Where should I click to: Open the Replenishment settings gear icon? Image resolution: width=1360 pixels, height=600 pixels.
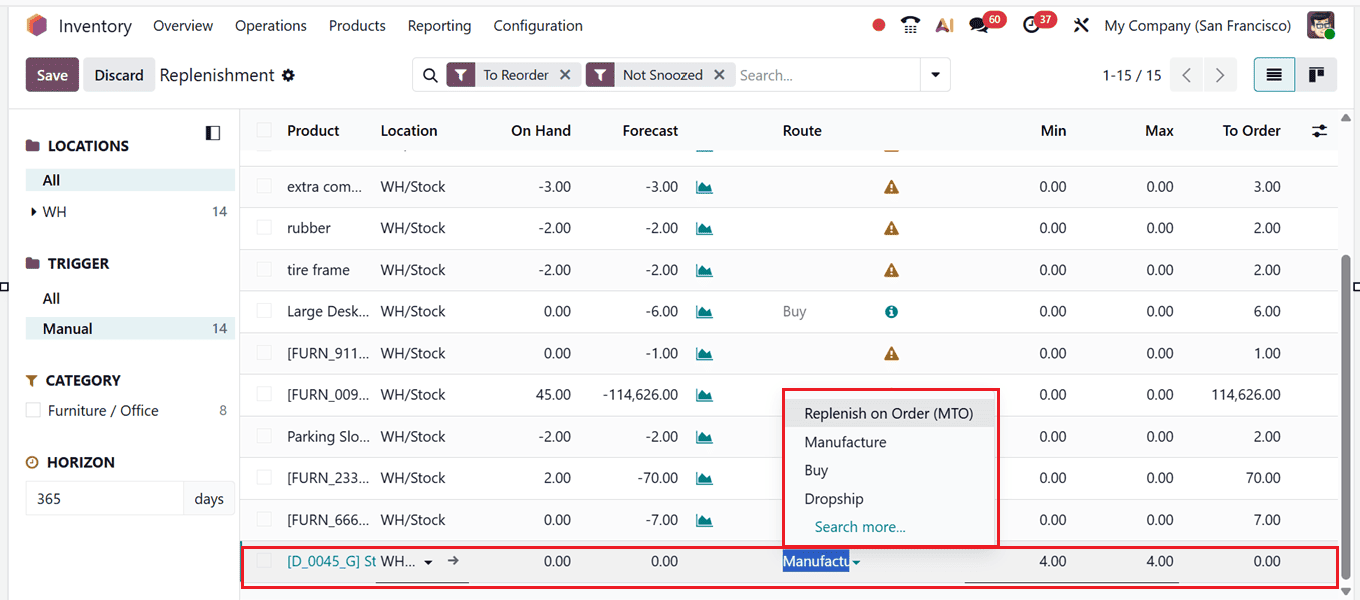287,74
